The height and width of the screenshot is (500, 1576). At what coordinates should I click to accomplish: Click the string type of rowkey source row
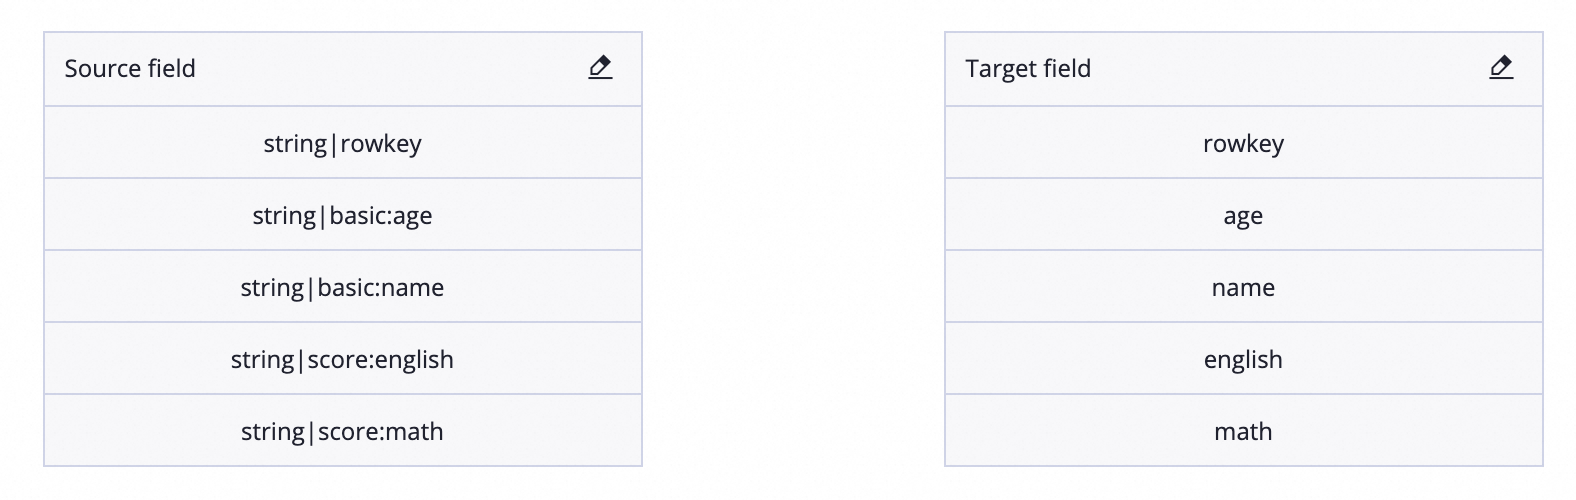295,144
